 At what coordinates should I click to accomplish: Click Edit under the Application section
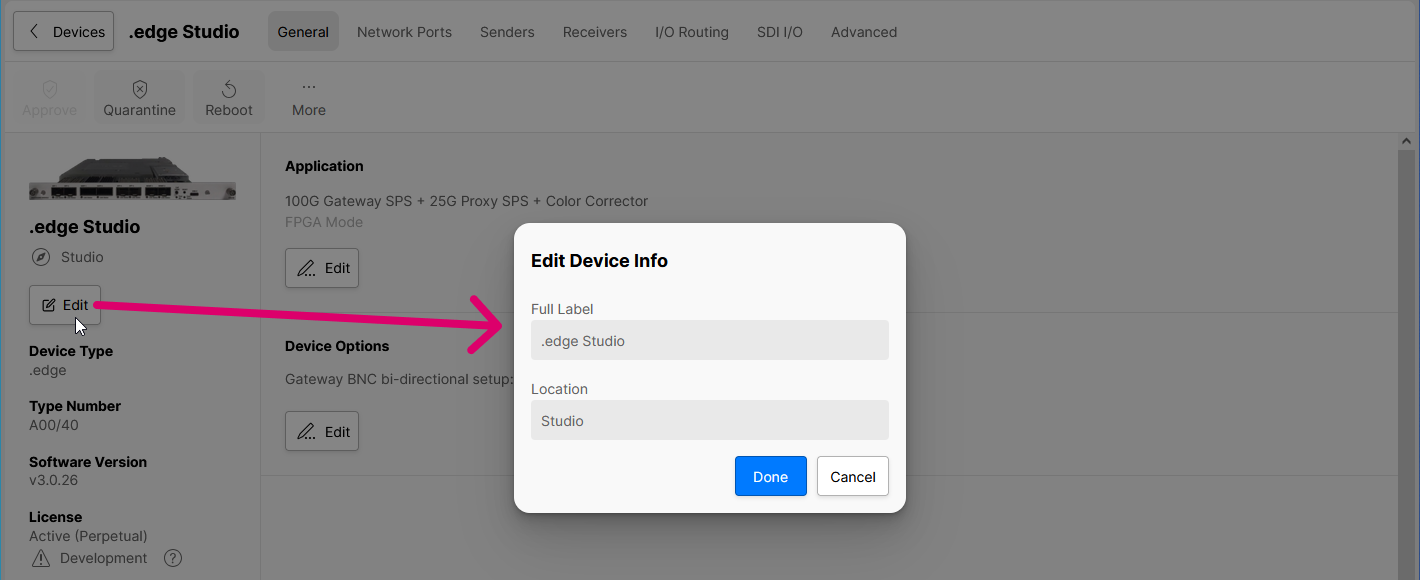pyautogui.click(x=322, y=268)
